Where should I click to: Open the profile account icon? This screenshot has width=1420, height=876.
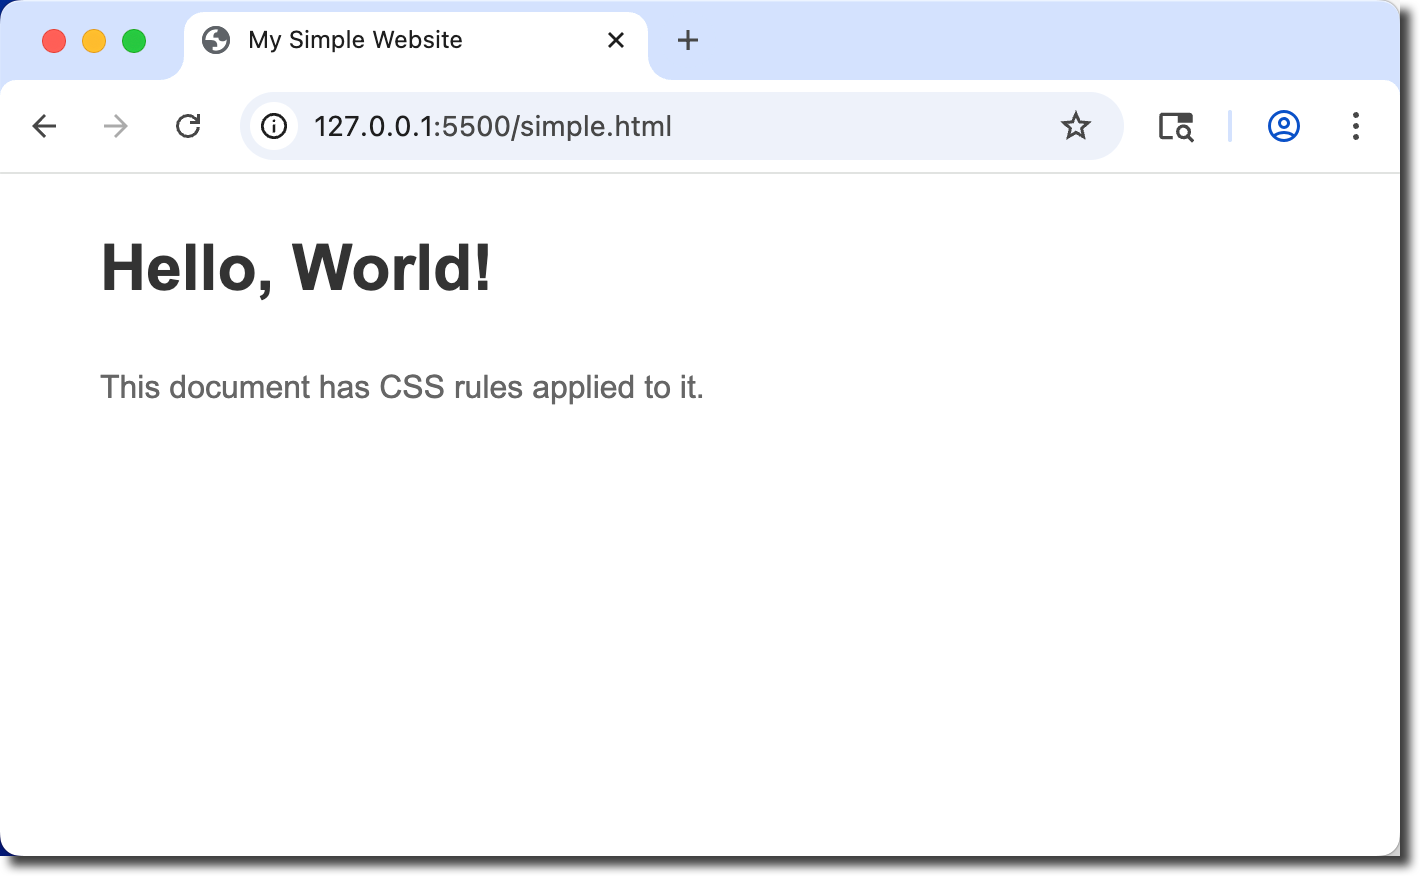tap(1284, 126)
